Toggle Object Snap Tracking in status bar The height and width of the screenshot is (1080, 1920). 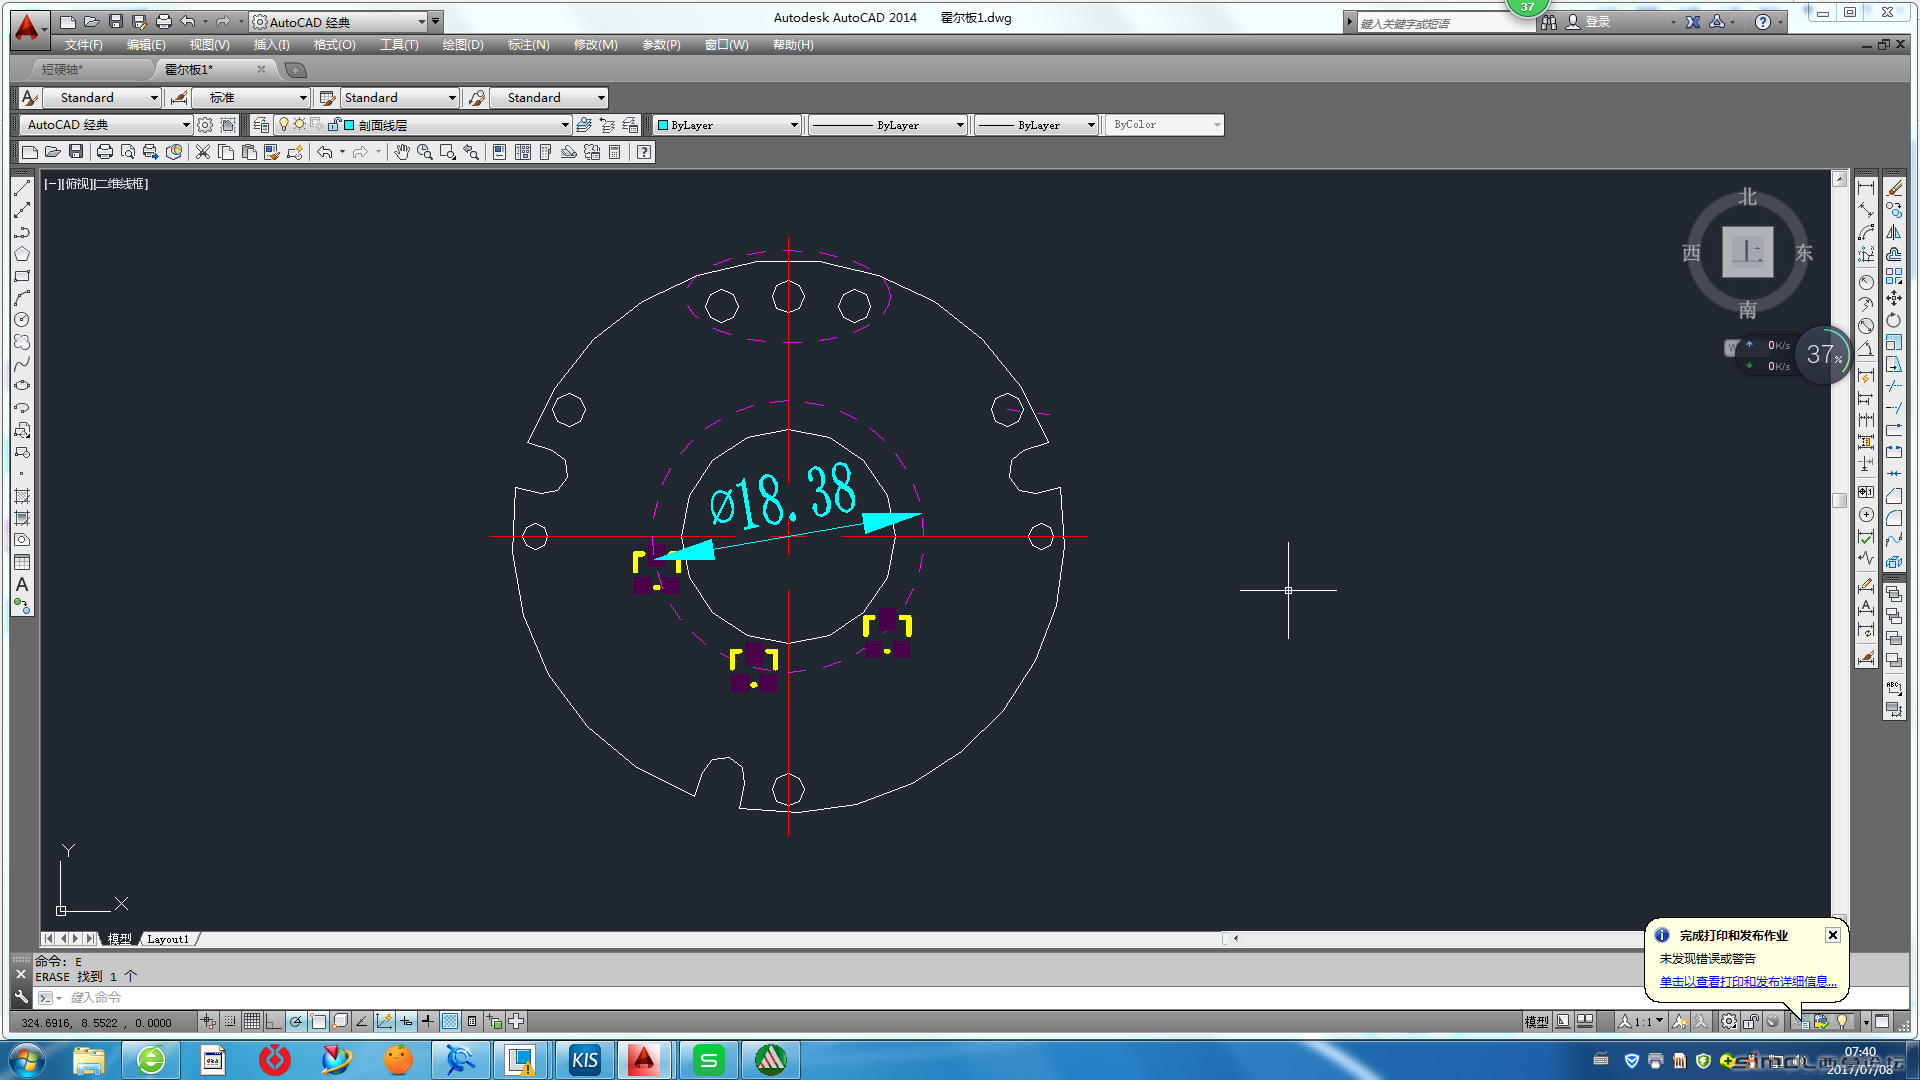point(362,1021)
